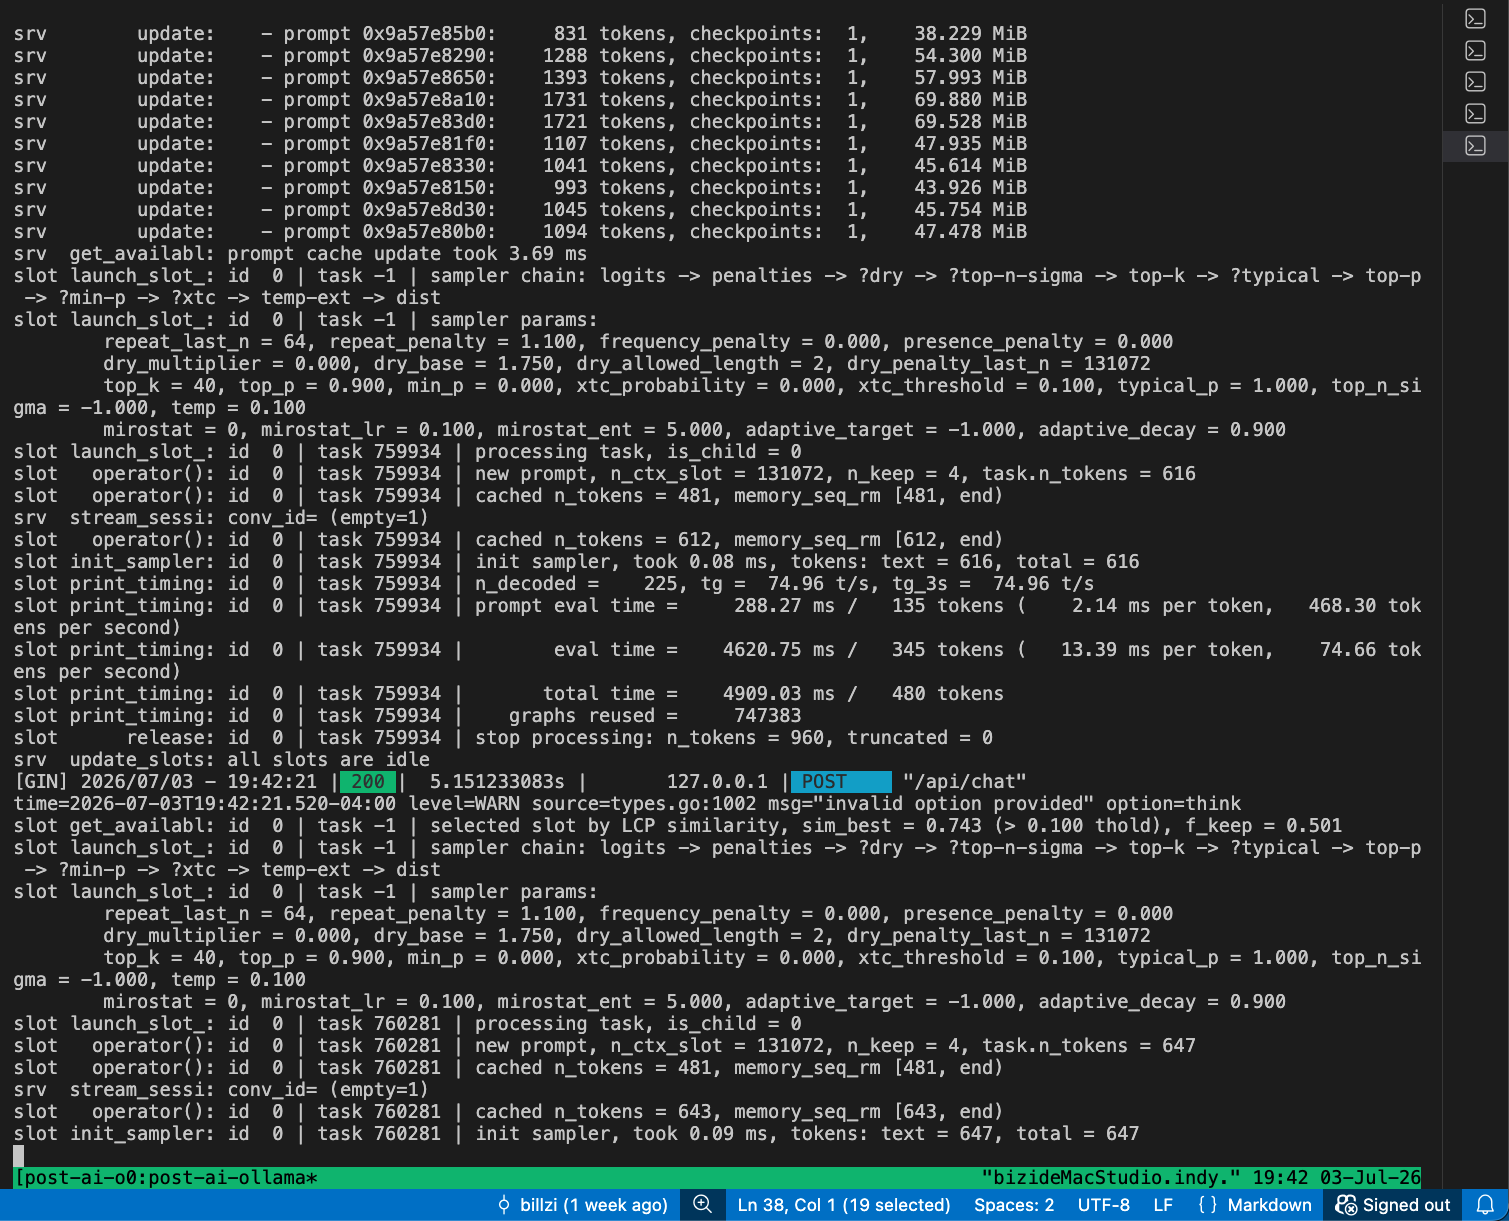
Task: Click the '288.27 ms' prompt eval time
Action: tap(785, 606)
